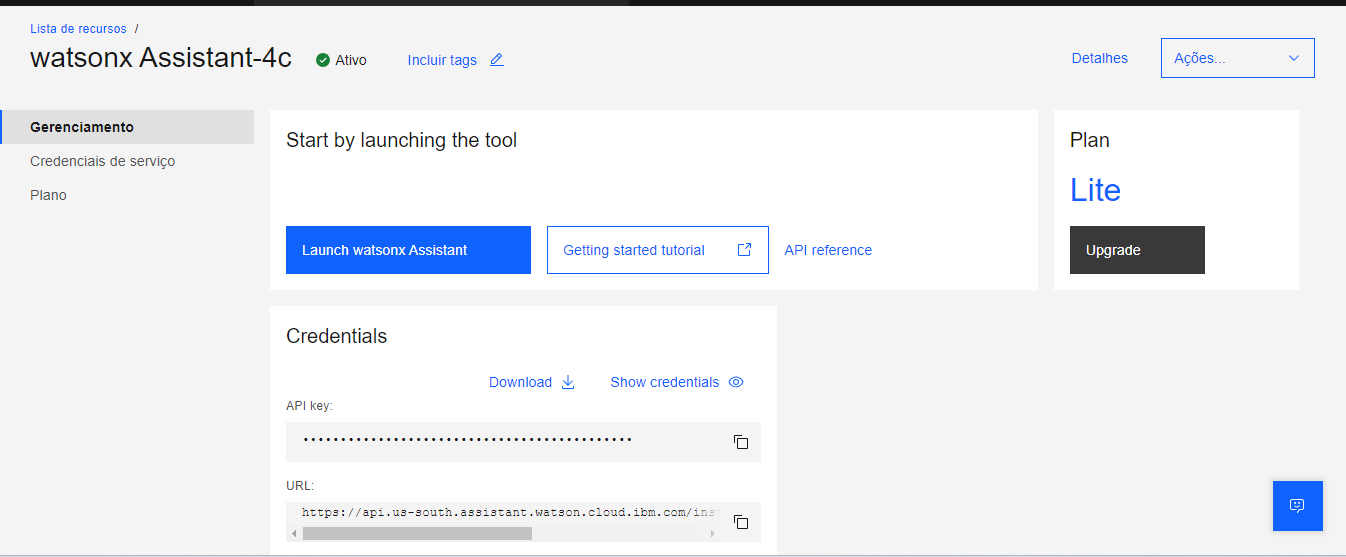Click the chevron arrow in the Ações dropdown
Viewport: 1346px width, 557px height.
1294,58
